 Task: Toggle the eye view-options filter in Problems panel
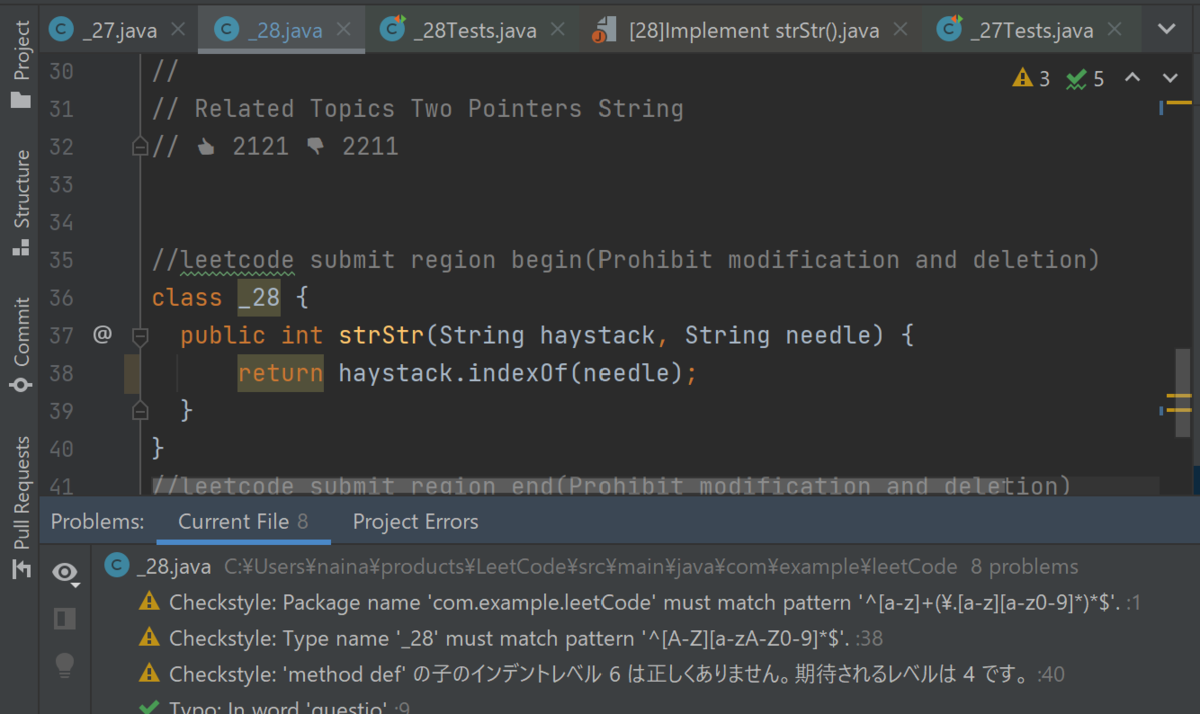click(x=64, y=571)
